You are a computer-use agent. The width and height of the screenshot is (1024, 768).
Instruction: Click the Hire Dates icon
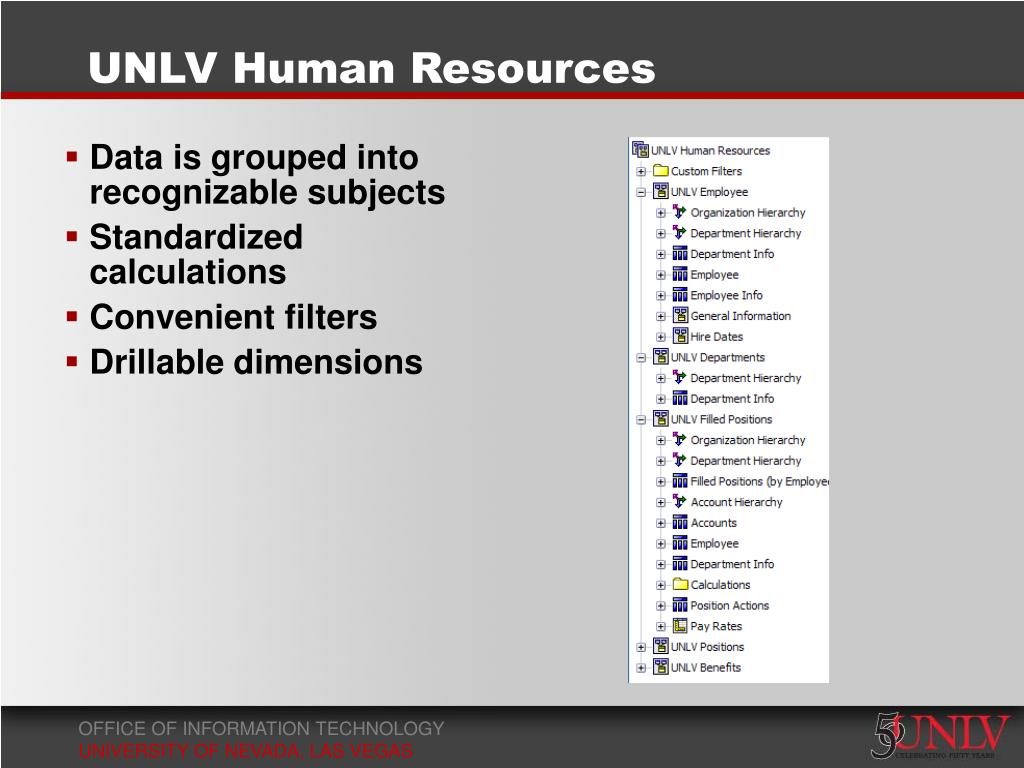tap(680, 336)
